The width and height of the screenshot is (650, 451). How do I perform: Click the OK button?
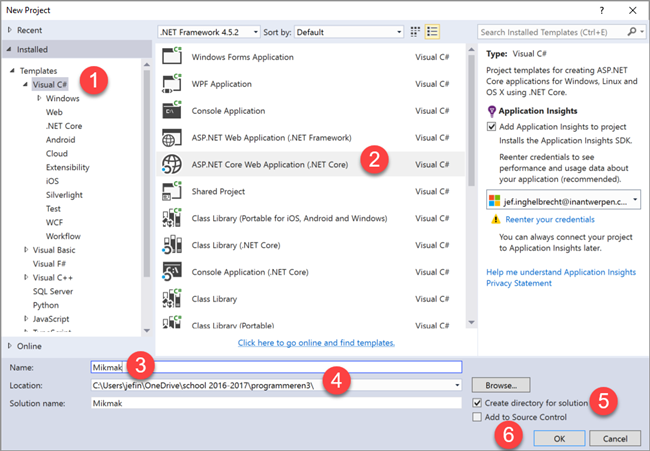click(x=559, y=439)
